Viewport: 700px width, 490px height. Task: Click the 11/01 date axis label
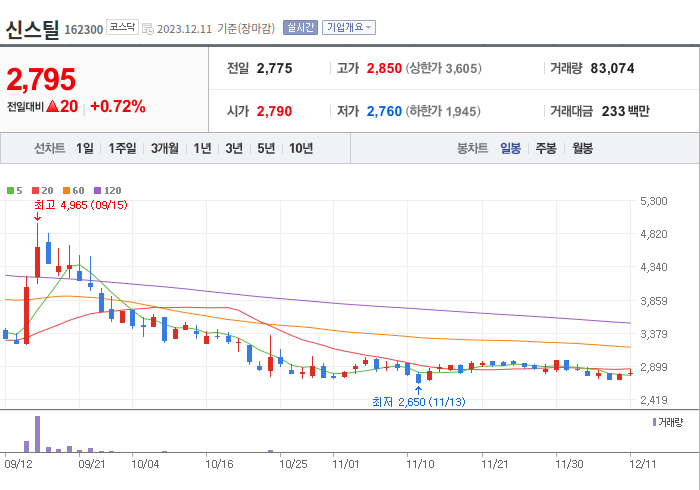click(346, 464)
